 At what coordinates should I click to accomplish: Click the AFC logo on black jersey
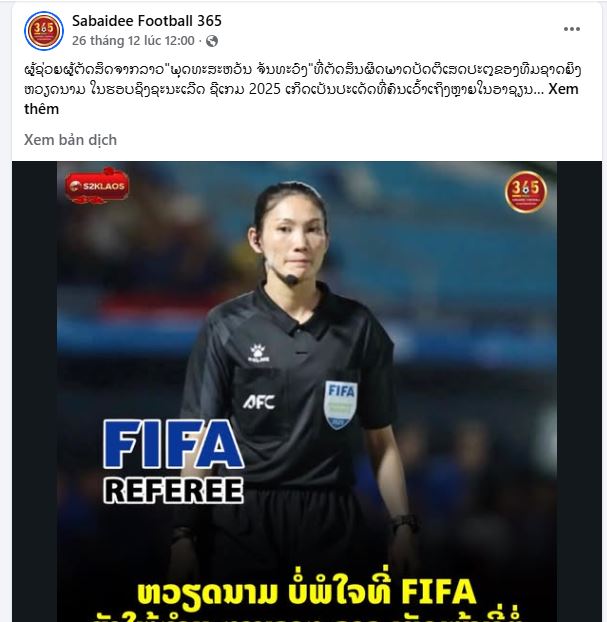259,402
